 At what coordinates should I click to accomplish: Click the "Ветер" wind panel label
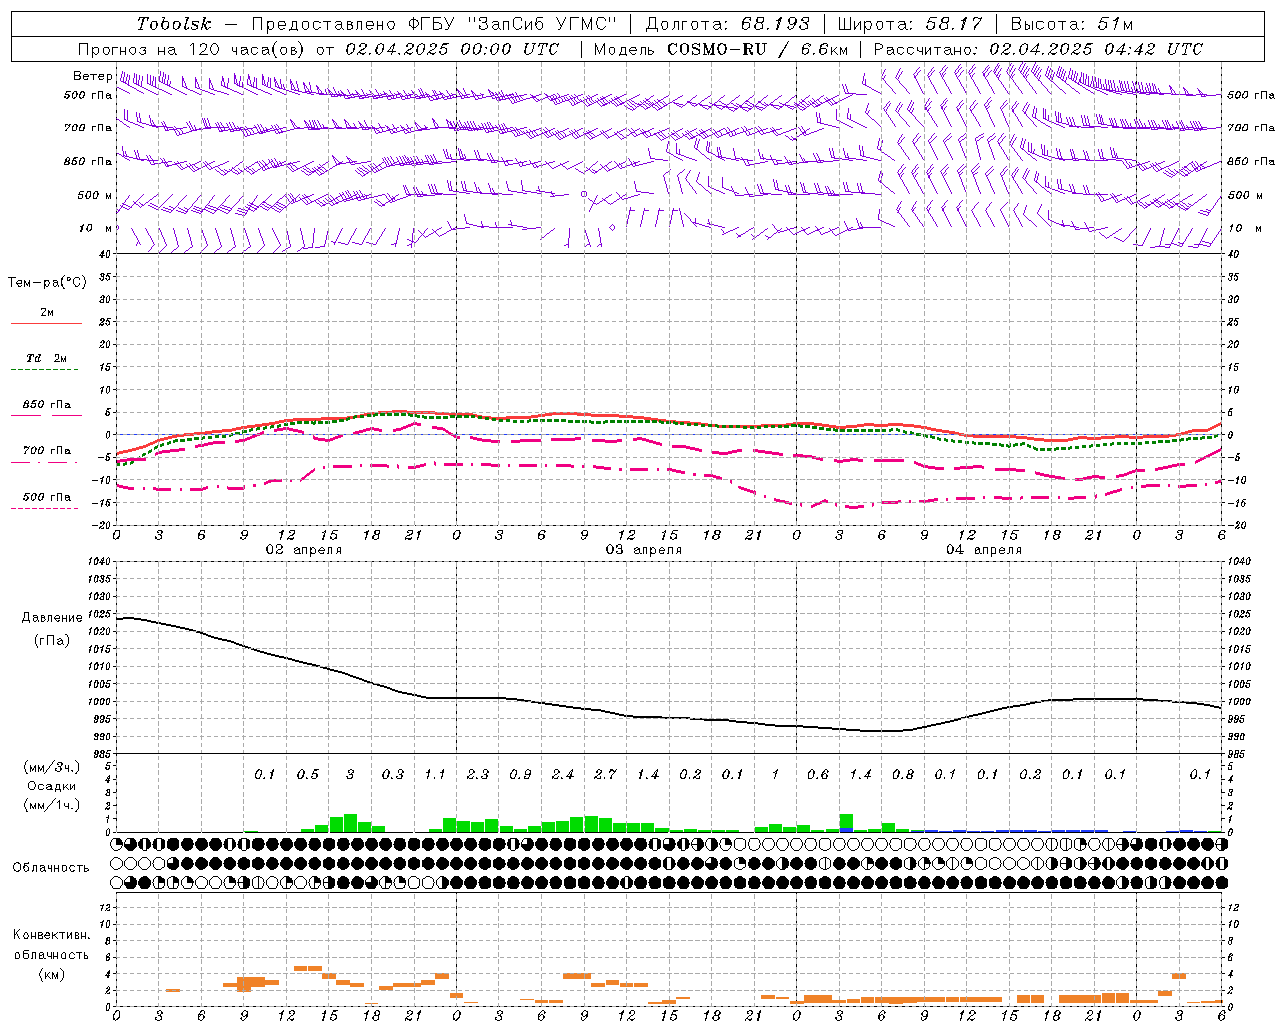pyautogui.click(x=92, y=76)
